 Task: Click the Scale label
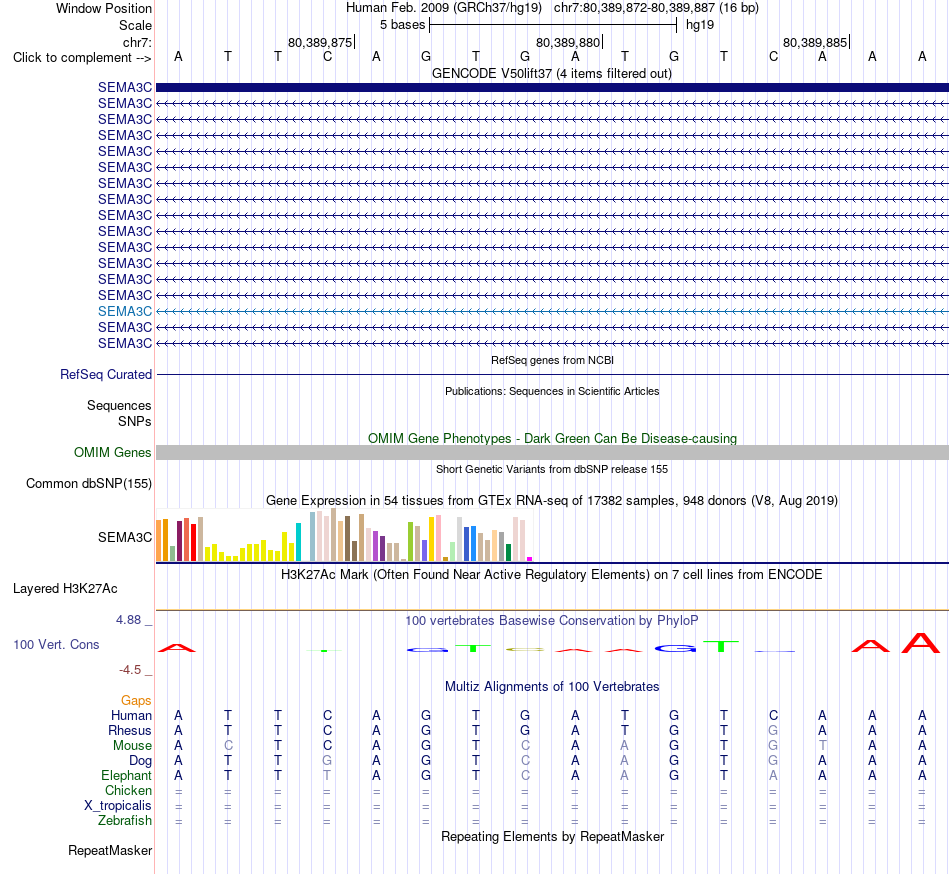click(135, 25)
